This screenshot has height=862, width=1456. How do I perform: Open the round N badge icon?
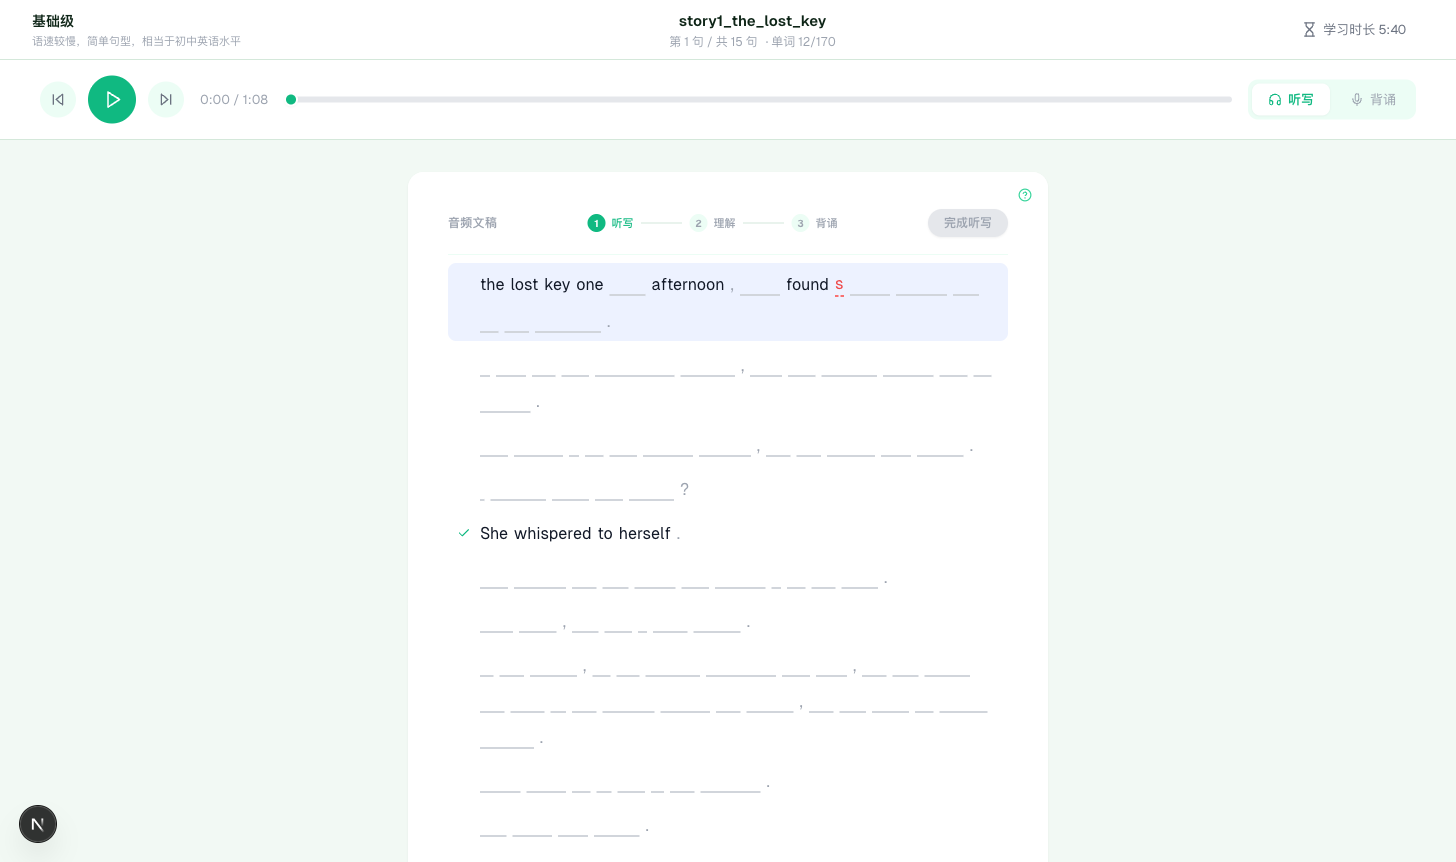[38, 824]
